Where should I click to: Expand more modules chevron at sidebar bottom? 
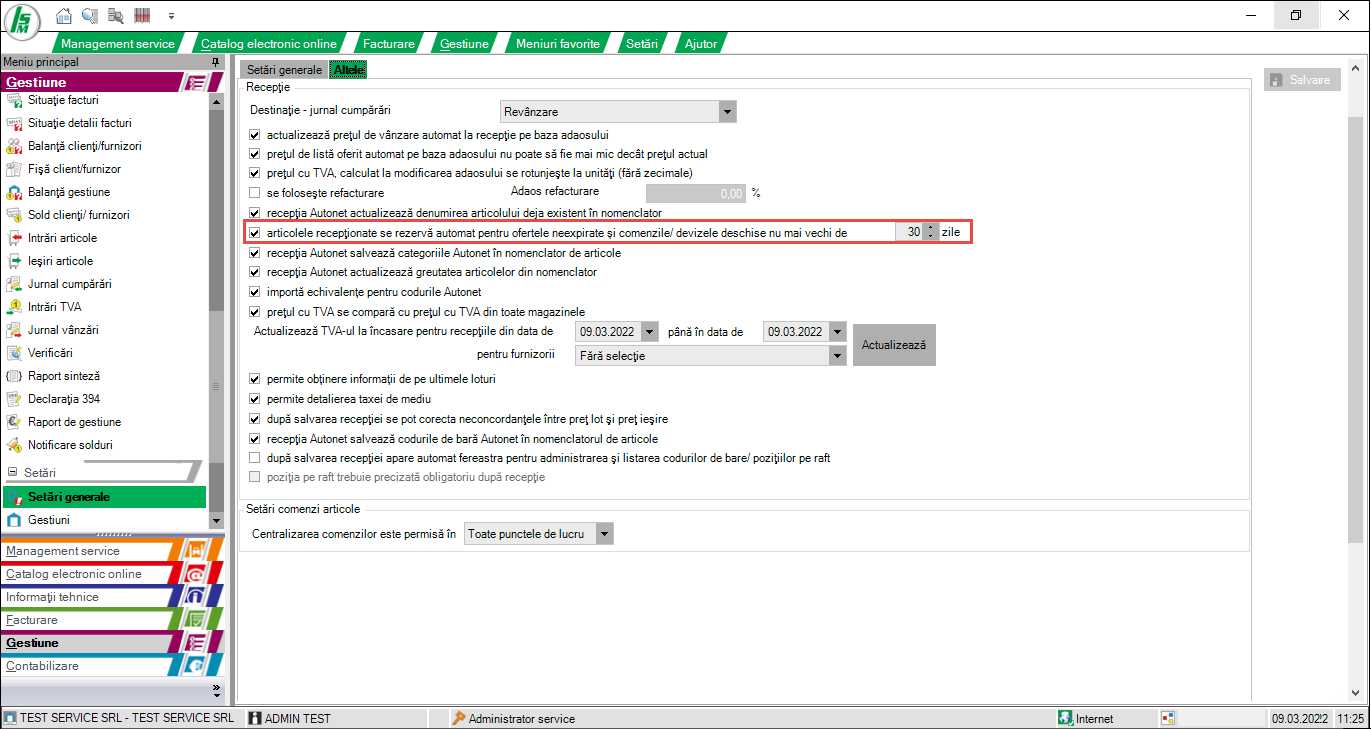(x=217, y=690)
